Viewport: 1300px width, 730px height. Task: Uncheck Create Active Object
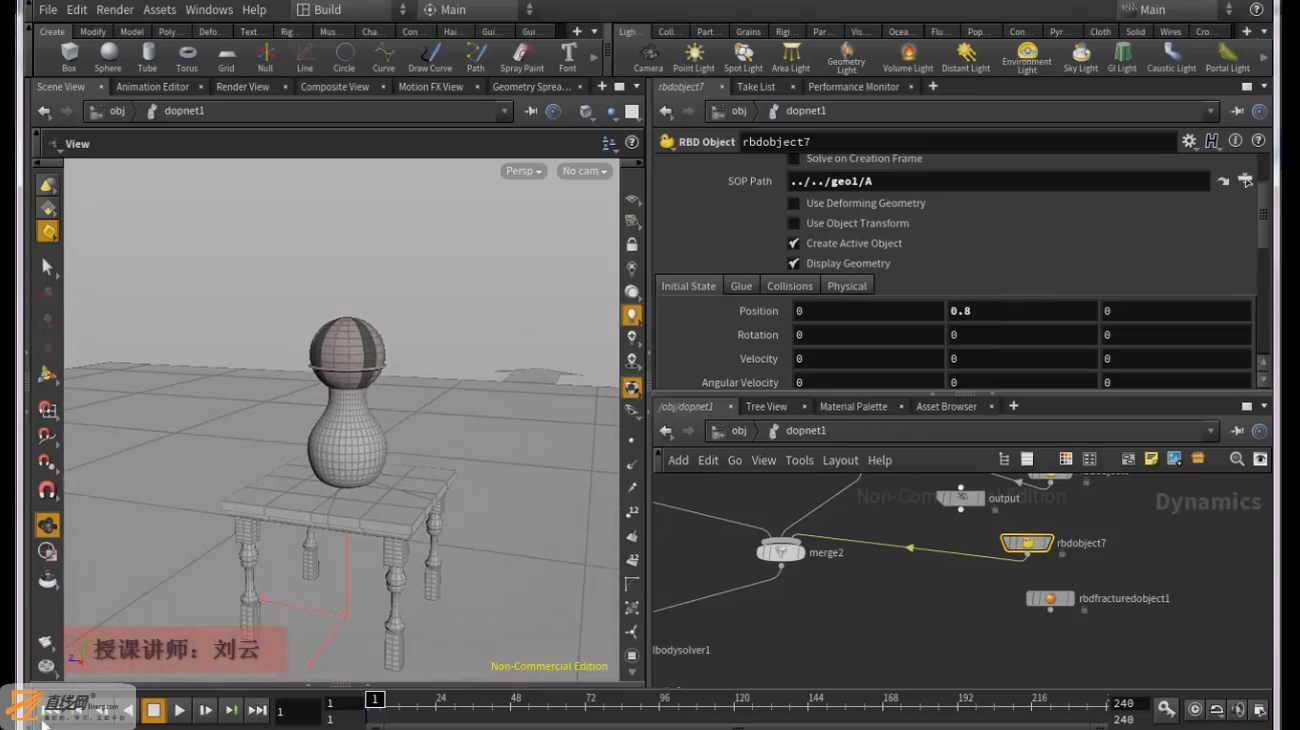tap(794, 243)
